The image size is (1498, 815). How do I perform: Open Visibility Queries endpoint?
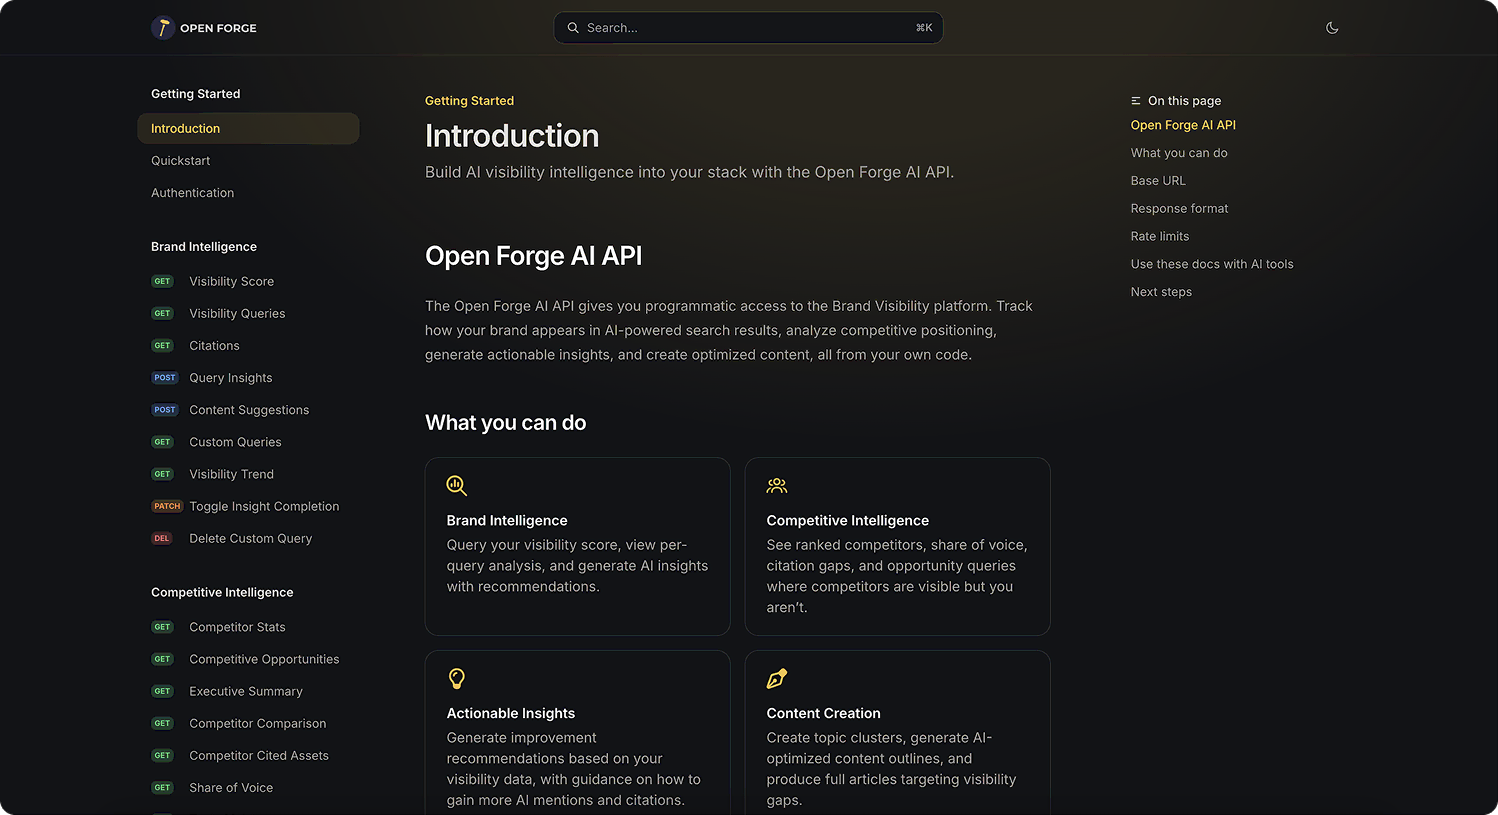point(237,314)
